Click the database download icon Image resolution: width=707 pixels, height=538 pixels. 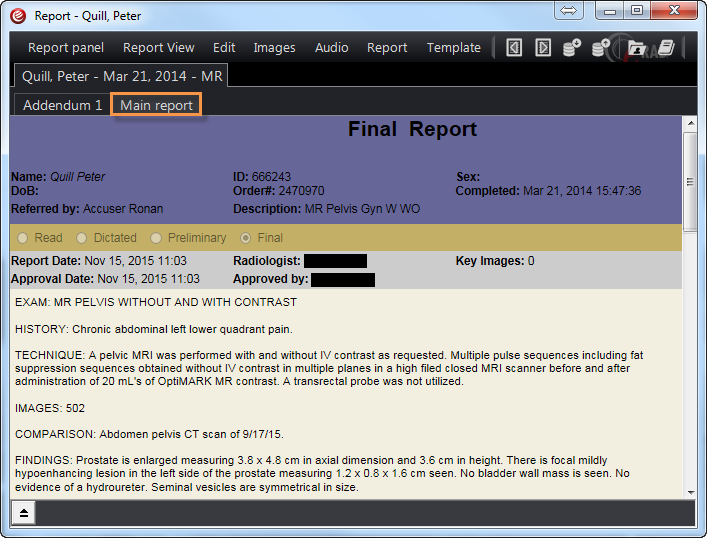(x=572, y=47)
